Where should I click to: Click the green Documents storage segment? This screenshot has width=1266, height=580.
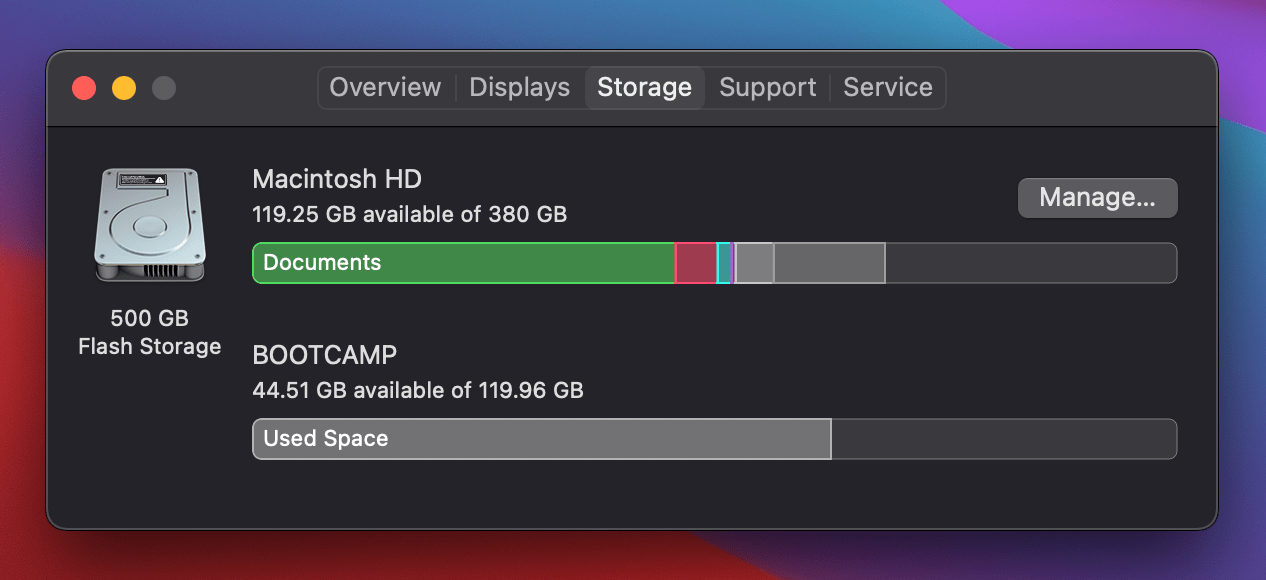coord(463,263)
